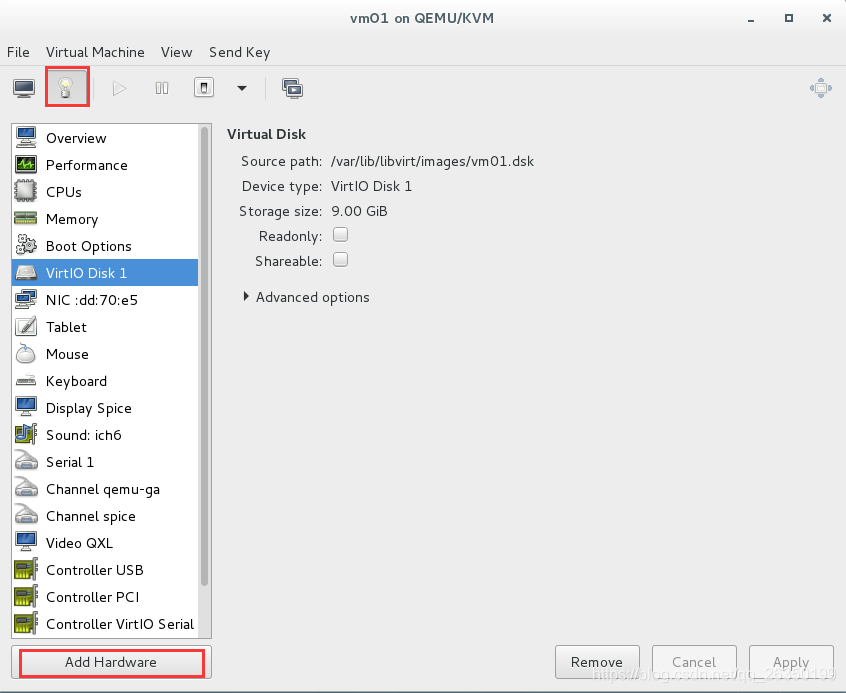Enable the Readonly checkbox
The width and height of the screenshot is (846, 693).
pyautogui.click(x=340, y=235)
